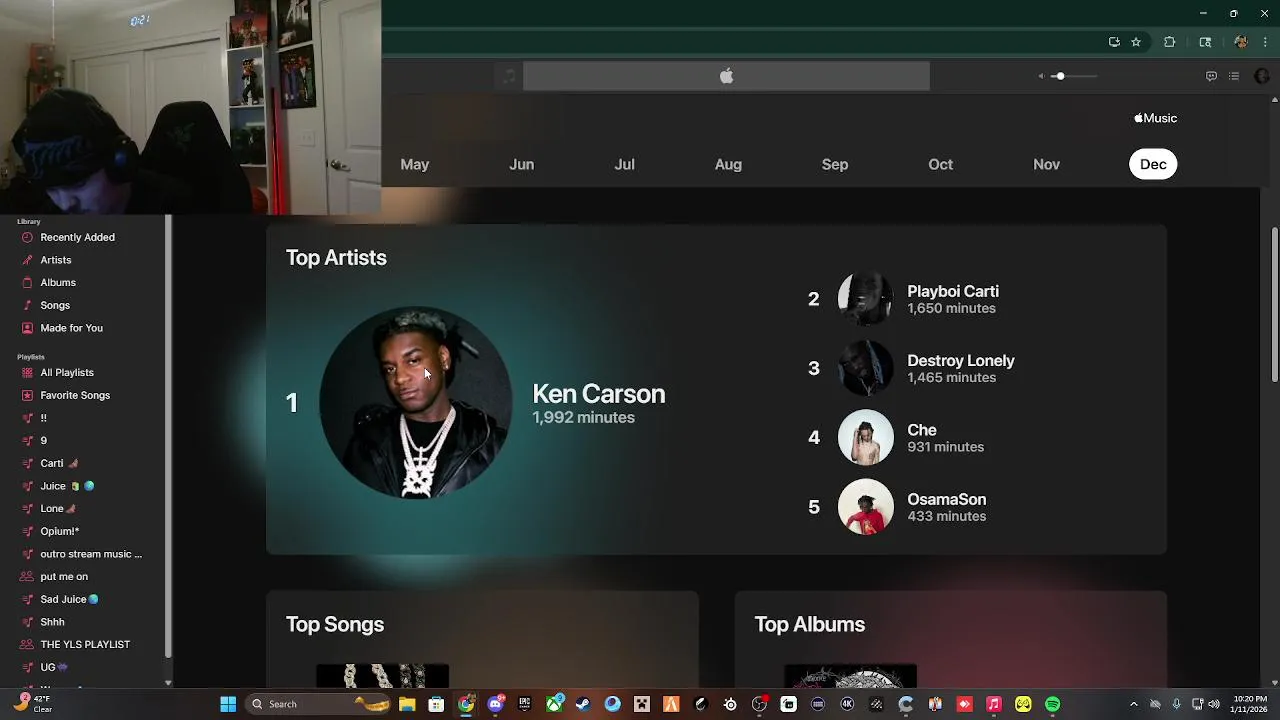The width and height of the screenshot is (1280, 720).
Task: Select the Dec month tab
Action: (x=1153, y=164)
